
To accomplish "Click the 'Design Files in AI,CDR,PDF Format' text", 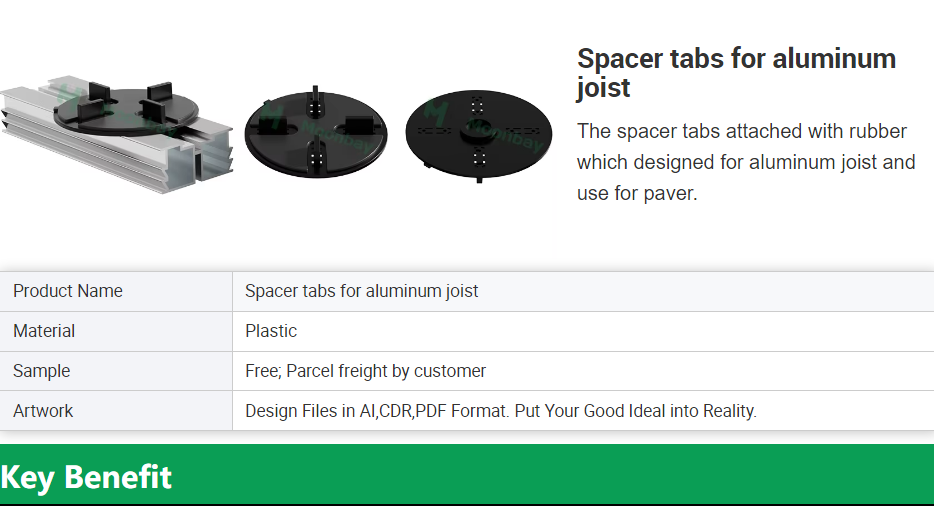I will [x=376, y=411].
